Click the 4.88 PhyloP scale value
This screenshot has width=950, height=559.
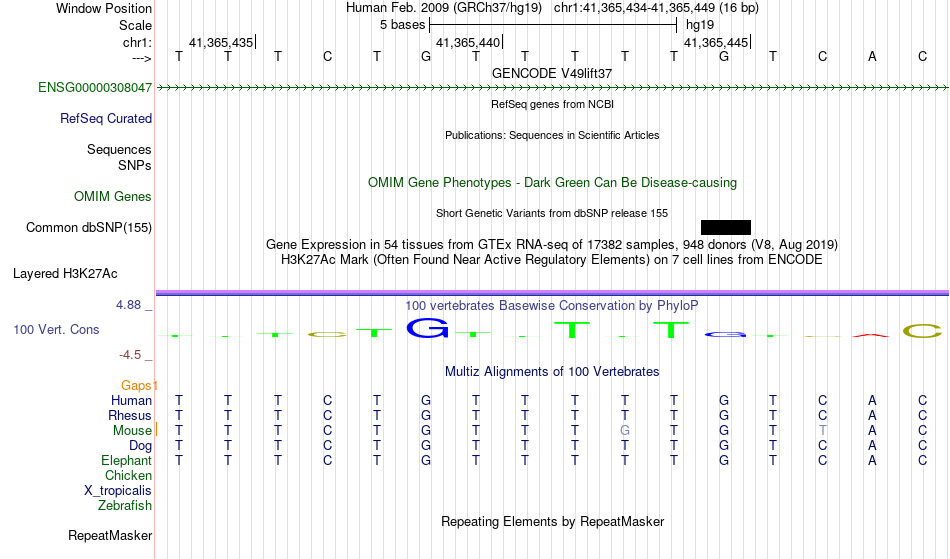[128, 305]
